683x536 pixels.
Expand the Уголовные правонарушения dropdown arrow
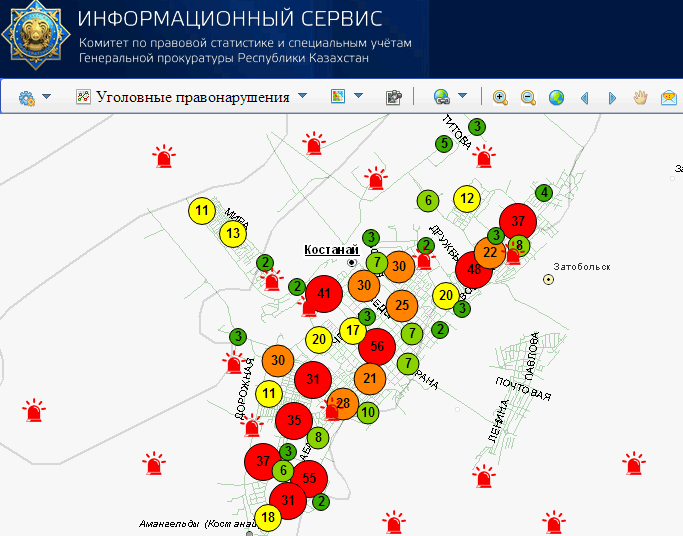[x=302, y=96]
